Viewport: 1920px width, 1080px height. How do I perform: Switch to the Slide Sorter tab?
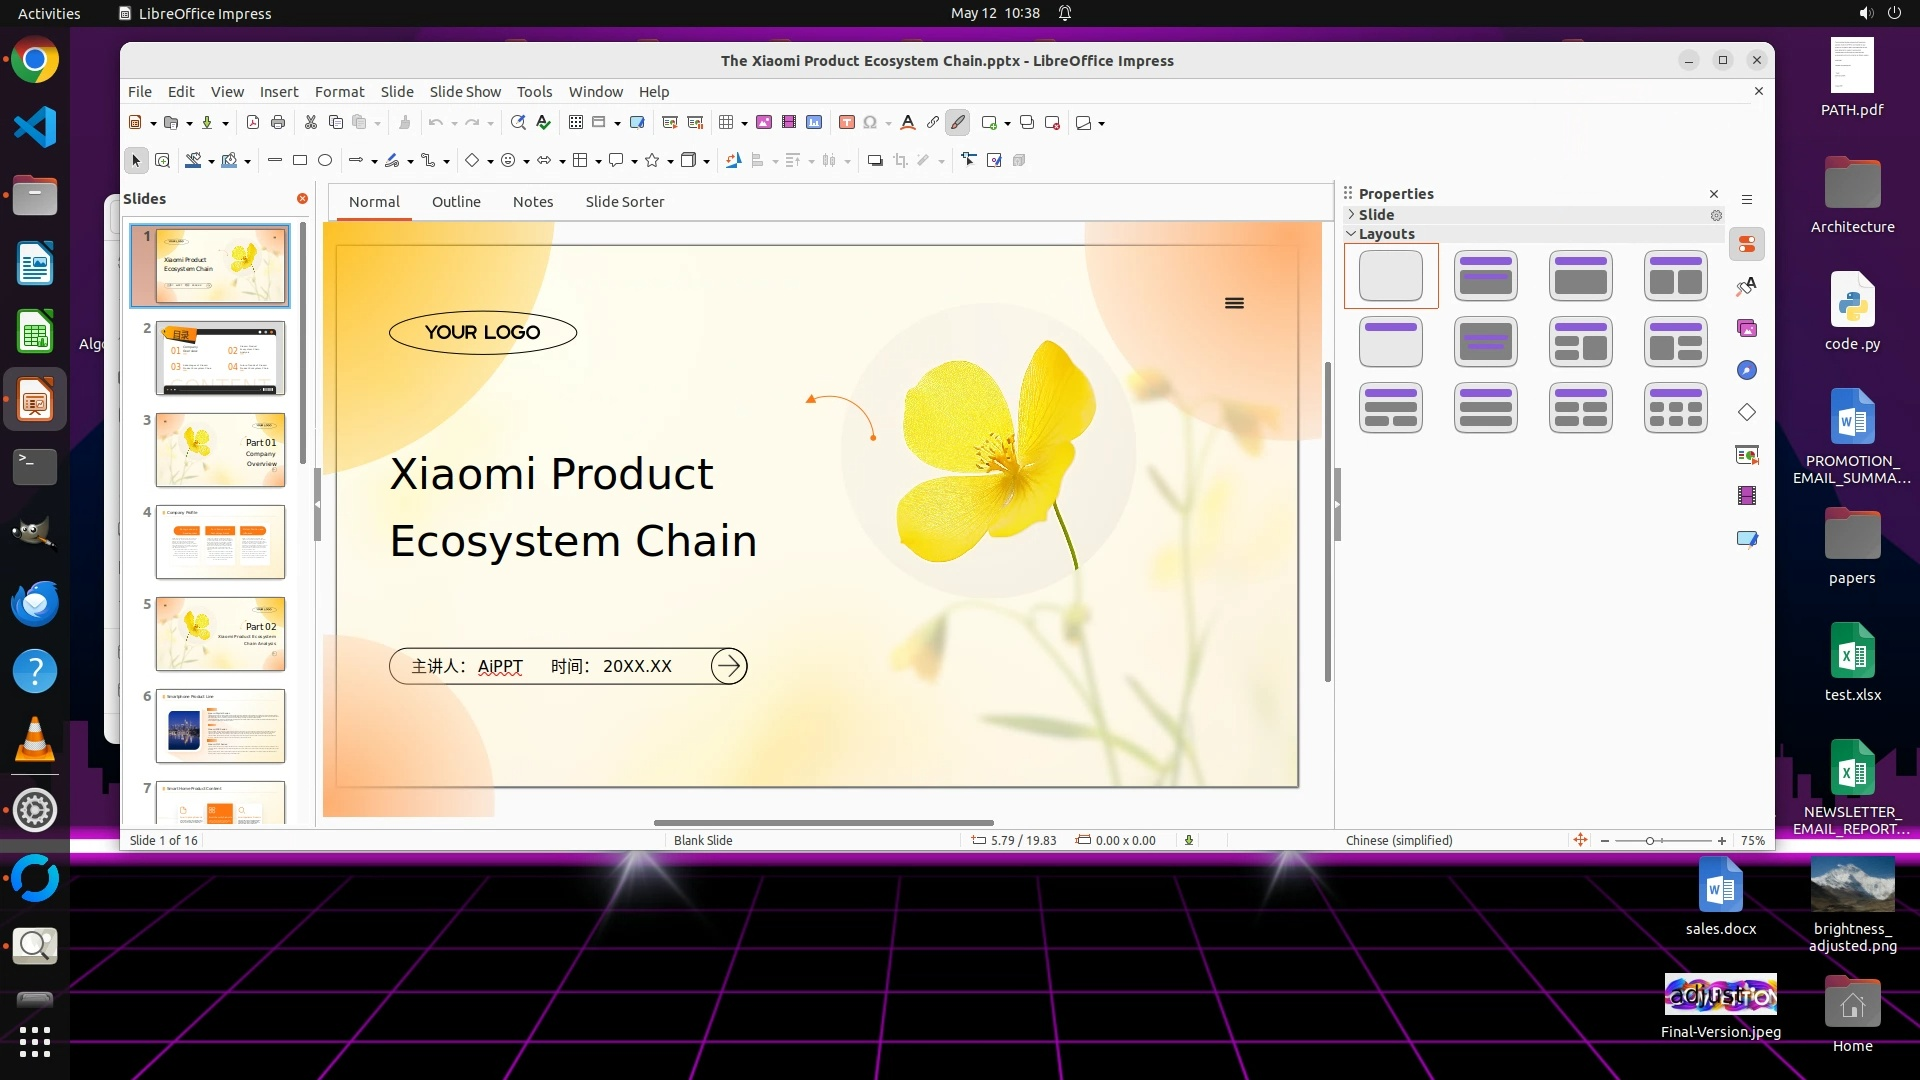coord(624,201)
